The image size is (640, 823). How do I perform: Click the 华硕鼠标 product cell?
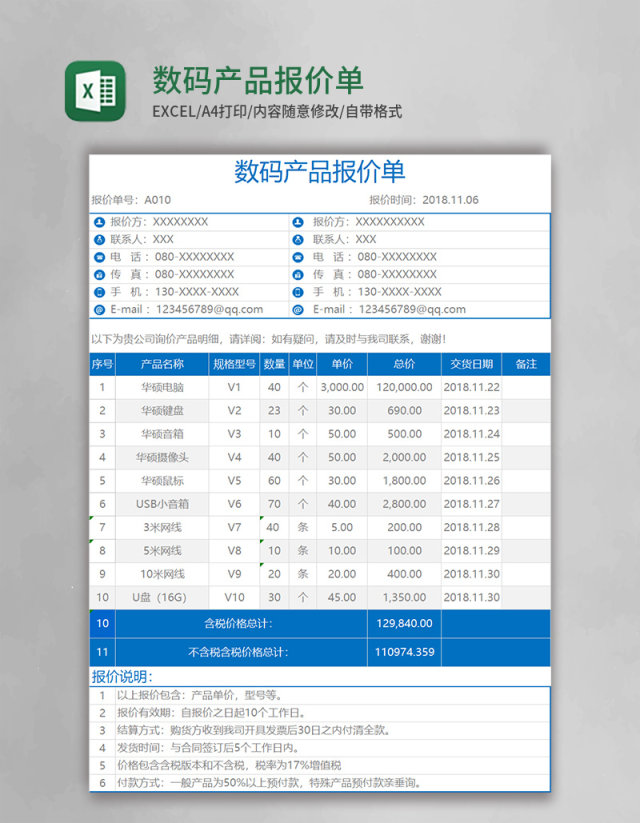[x=162, y=481]
